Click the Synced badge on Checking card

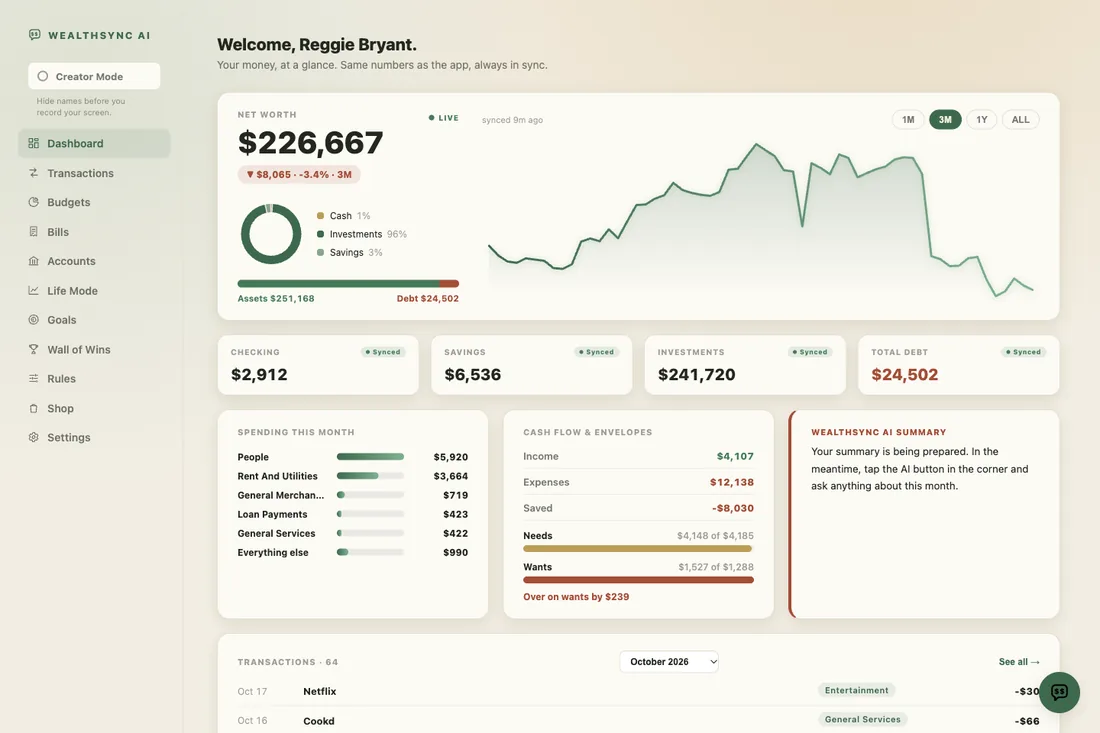[382, 352]
